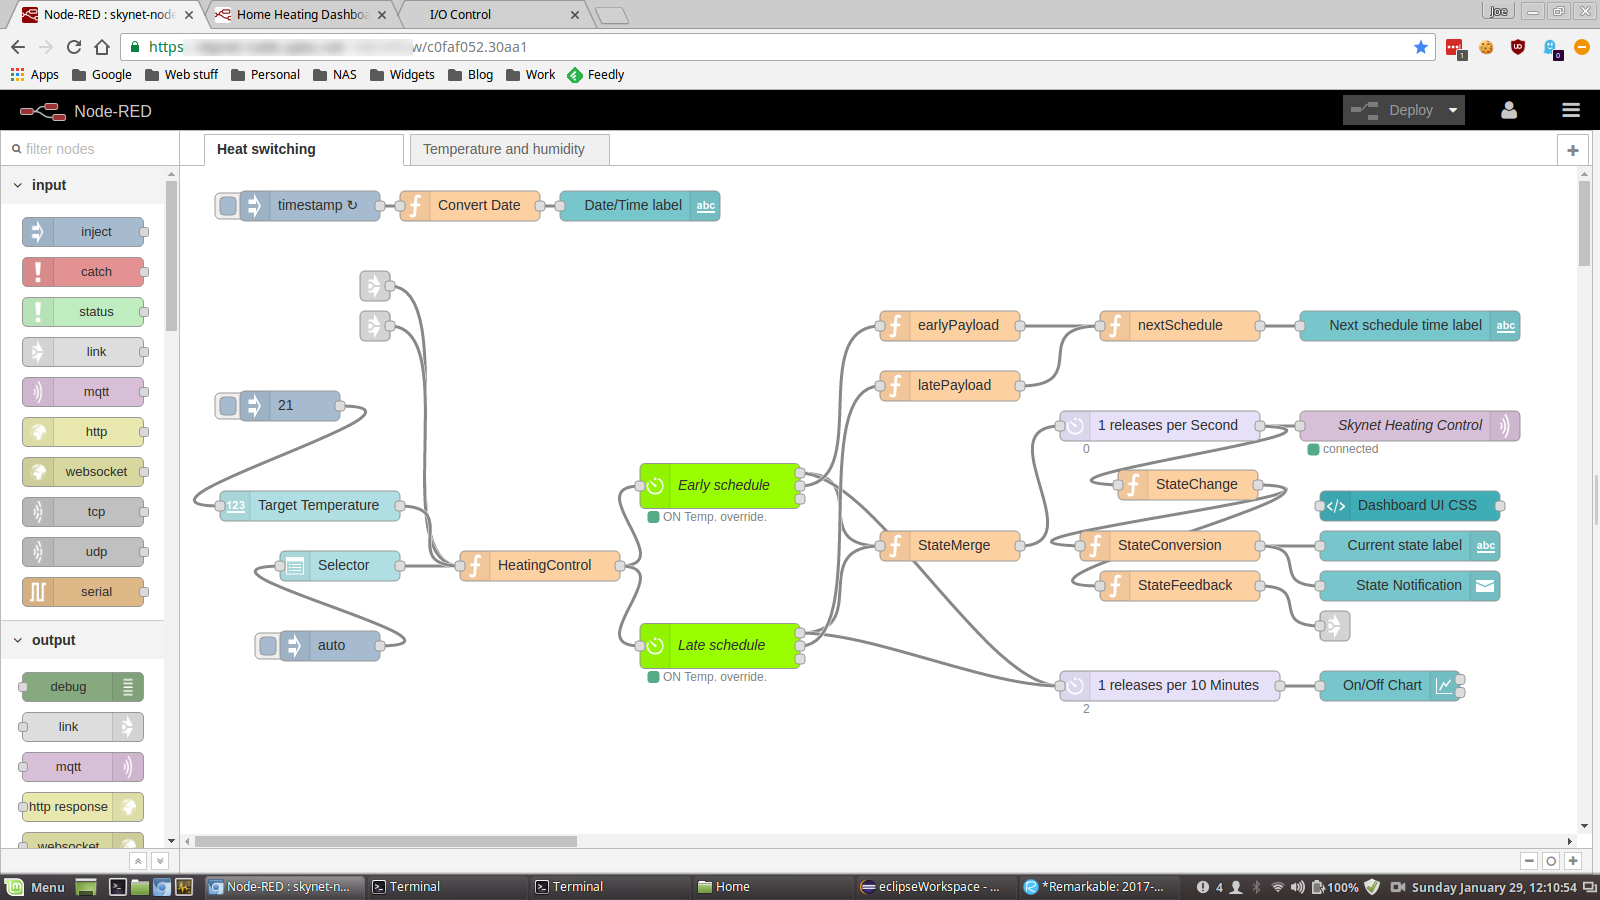Trigger the timestamp inject node button
This screenshot has width=1600, height=900.
228,206
